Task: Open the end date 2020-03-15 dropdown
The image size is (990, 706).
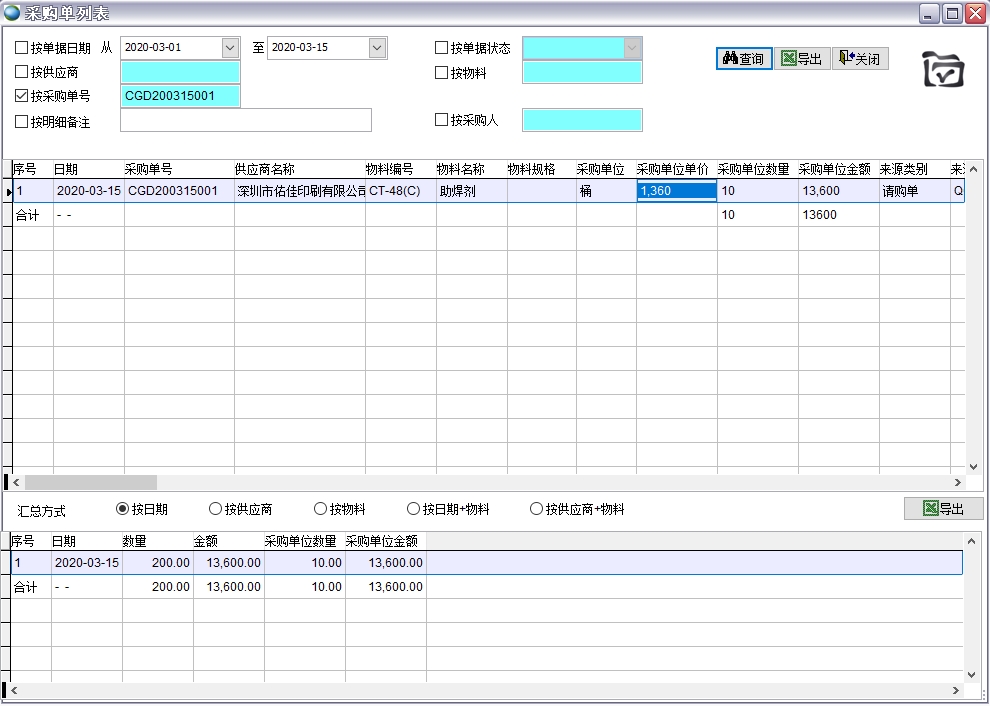Action: tap(377, 48)
